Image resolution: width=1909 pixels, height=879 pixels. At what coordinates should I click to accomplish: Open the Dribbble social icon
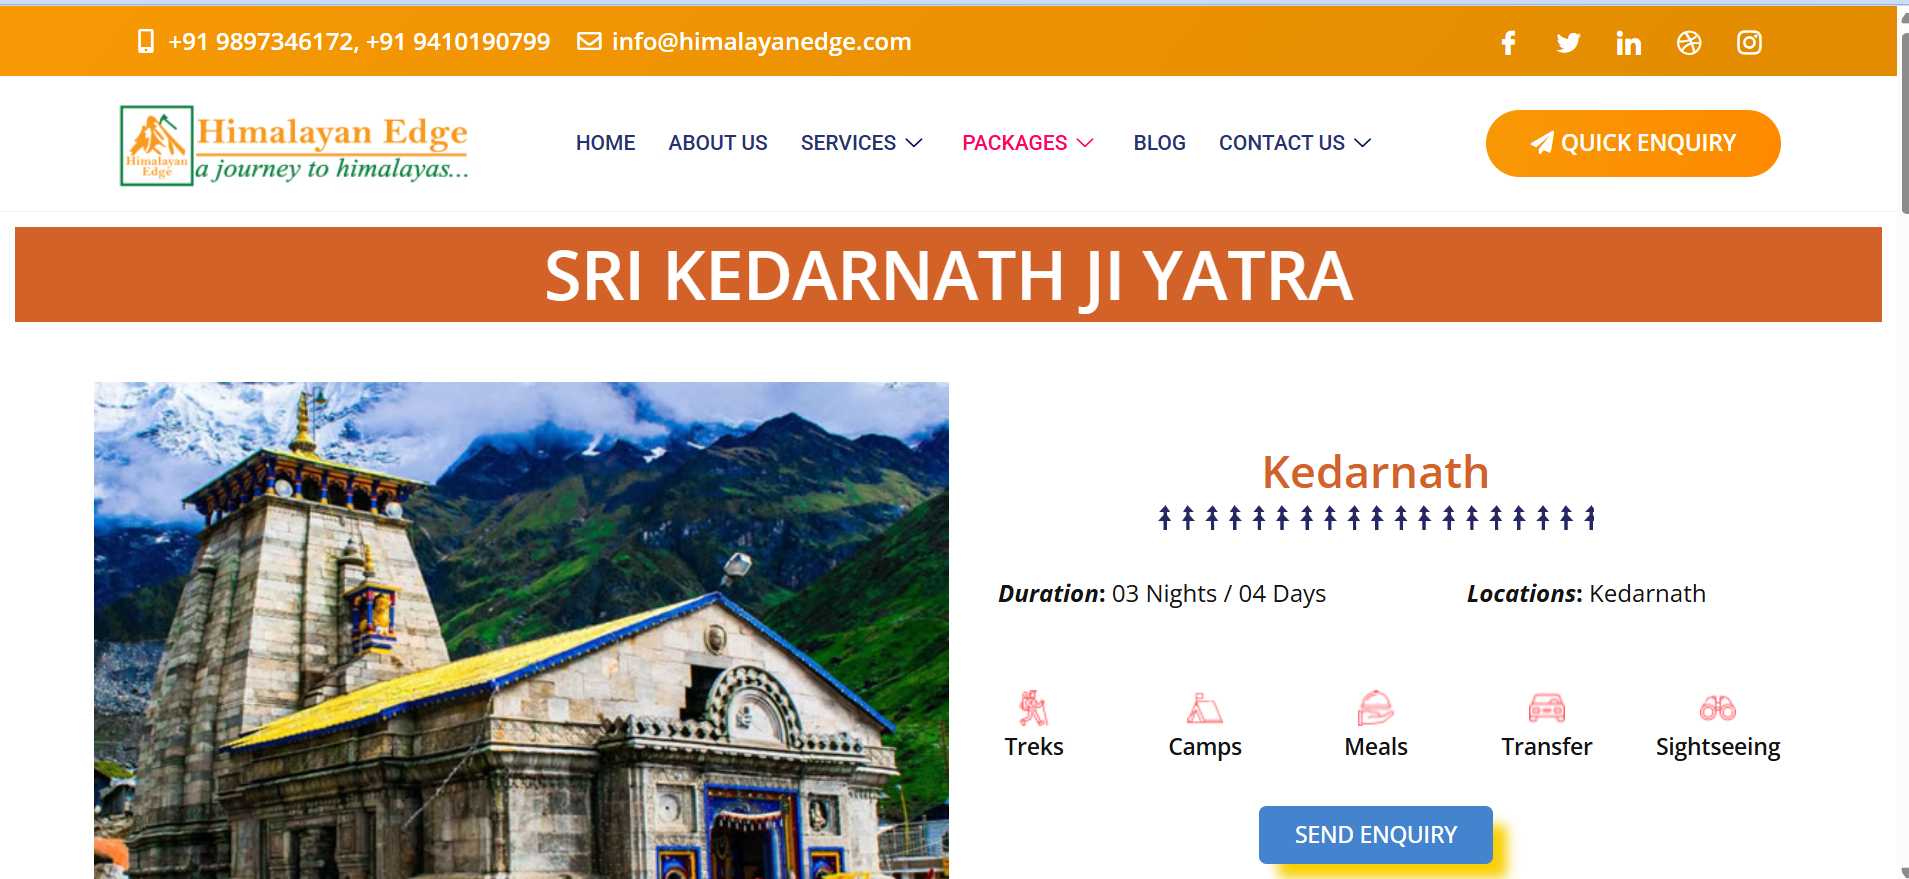click(x=1689, y=42)
